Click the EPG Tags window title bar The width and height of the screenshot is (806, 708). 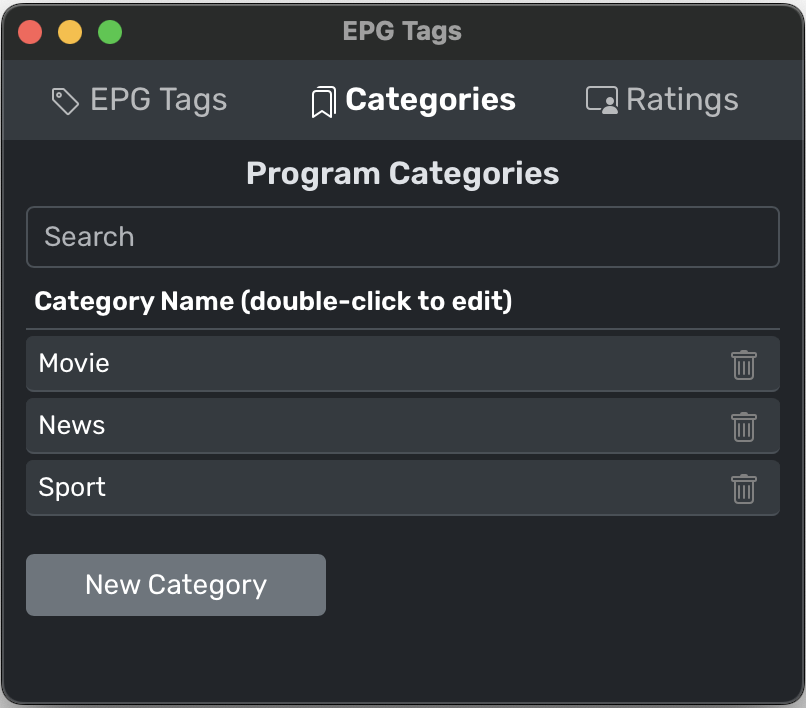(402, 31)
